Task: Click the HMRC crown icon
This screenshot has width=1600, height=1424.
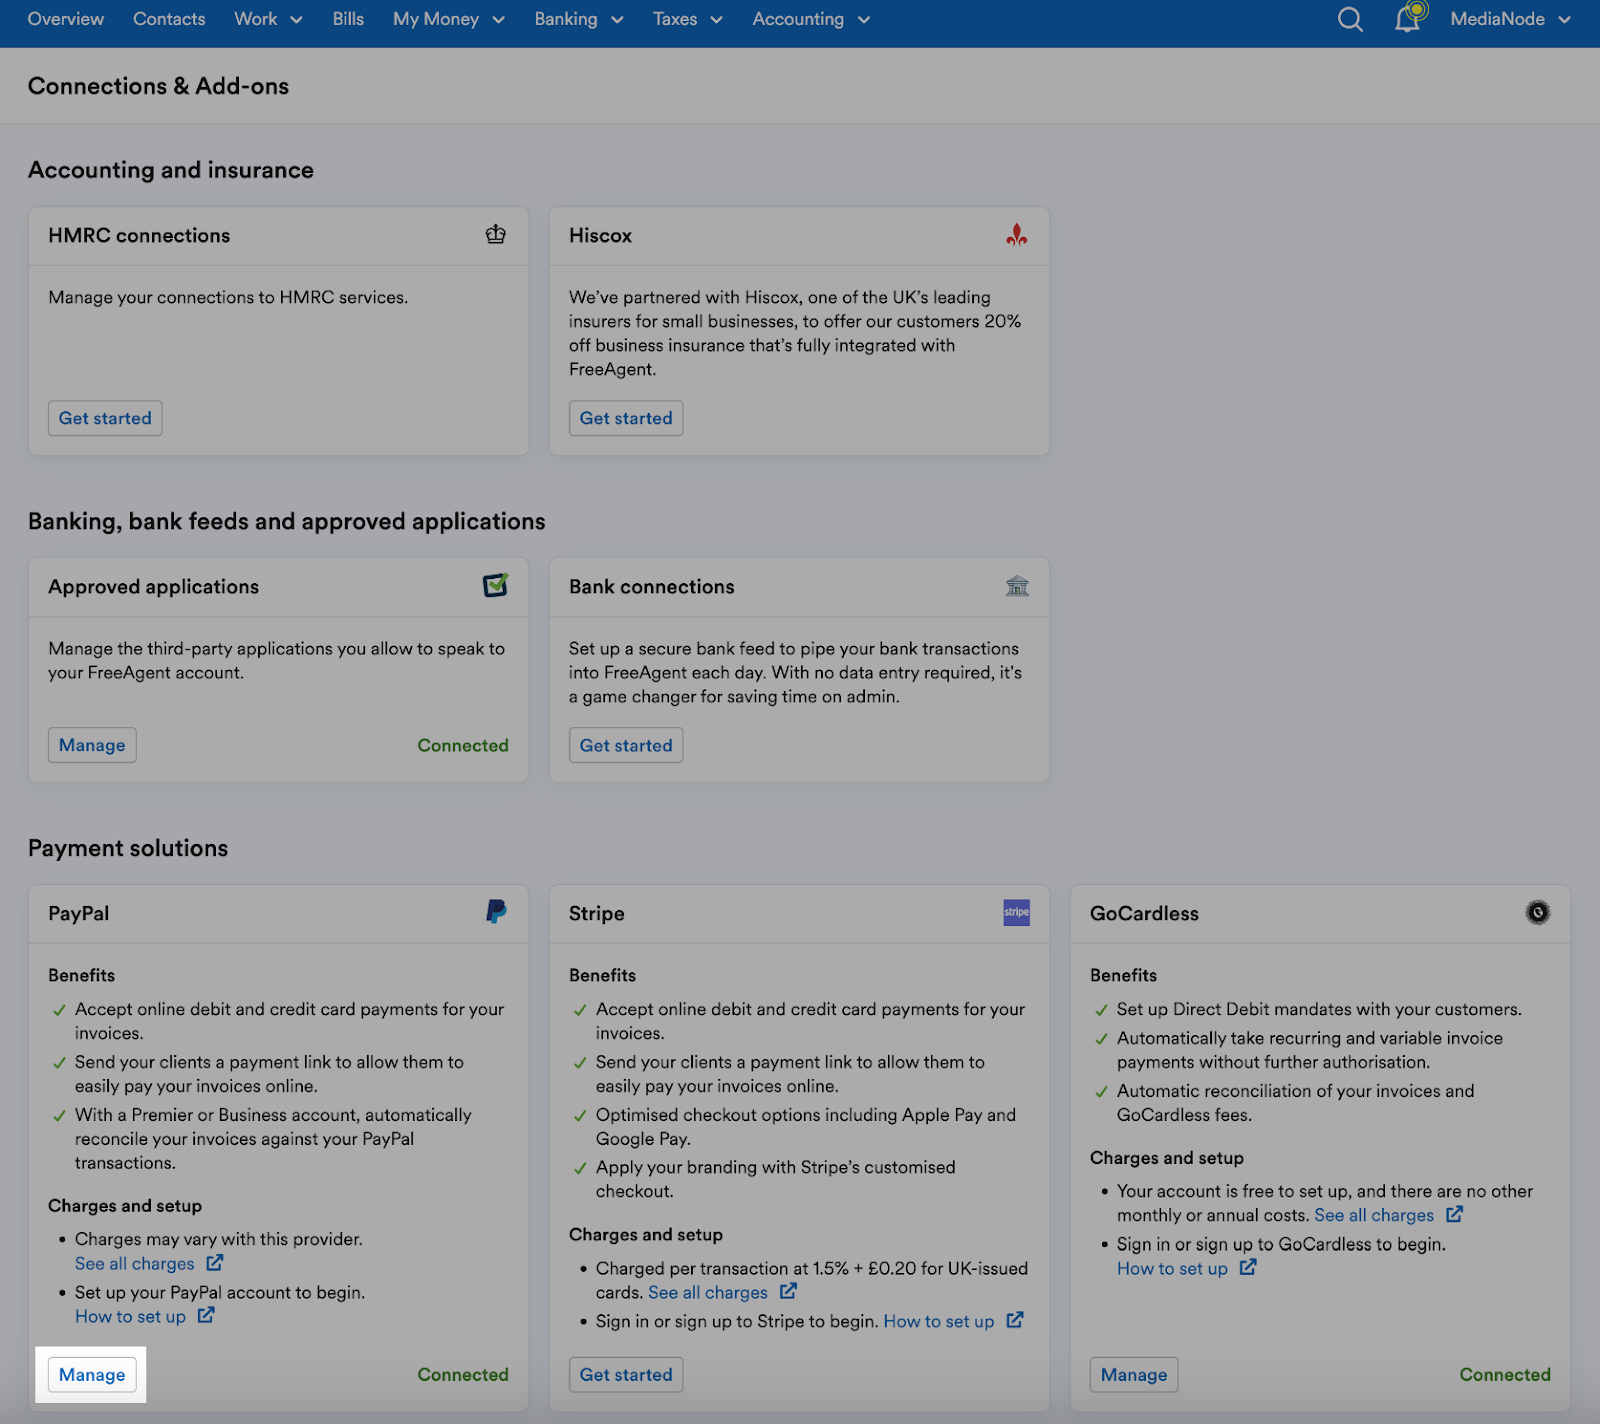Action: (x=496, y=235)
